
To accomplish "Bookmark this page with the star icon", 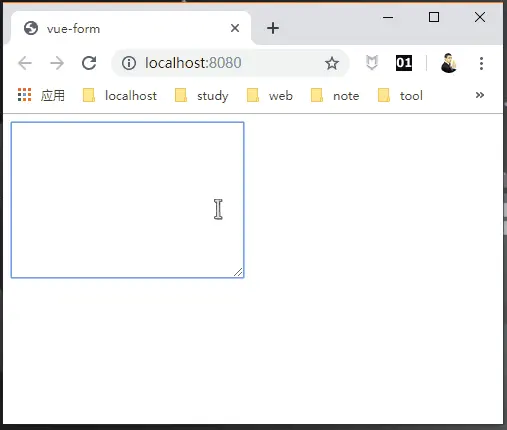I will pos(332,63).
